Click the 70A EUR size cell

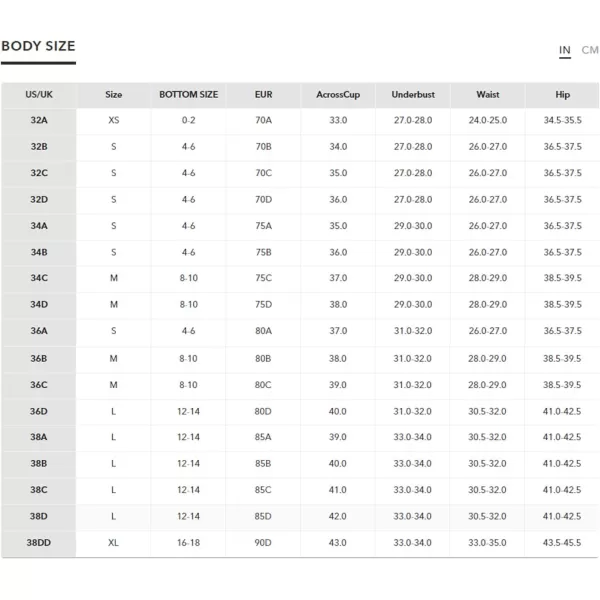pyautogui.click(x=264, y=120)
